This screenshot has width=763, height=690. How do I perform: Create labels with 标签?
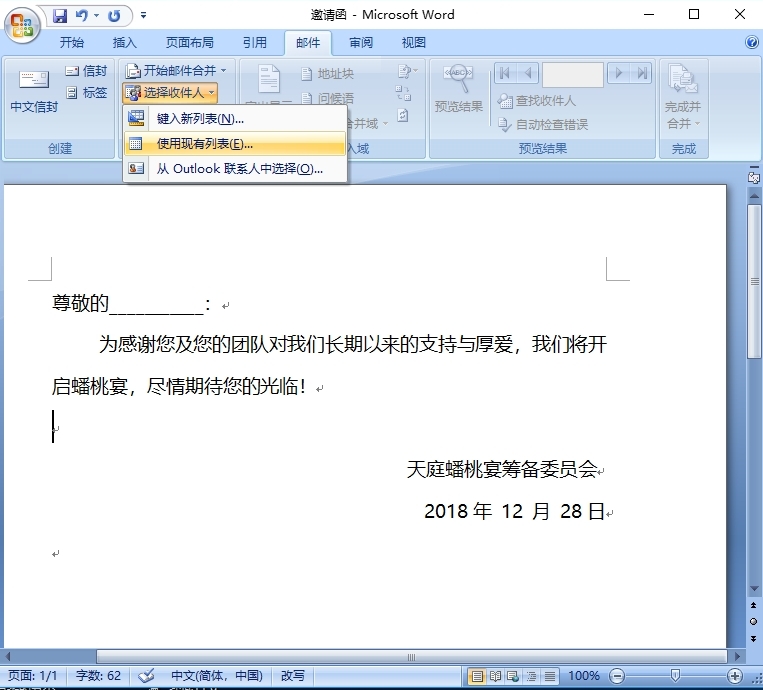point(87,92)
